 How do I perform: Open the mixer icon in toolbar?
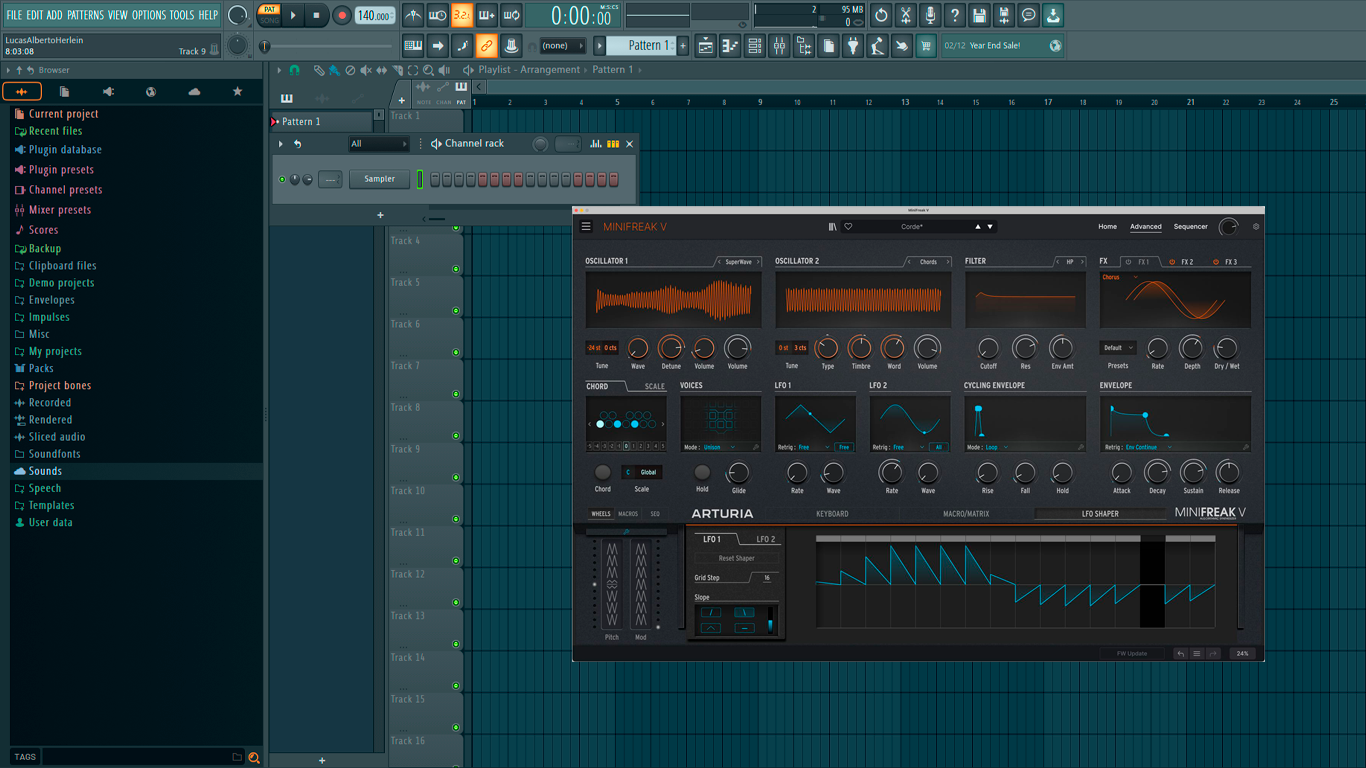779,45
